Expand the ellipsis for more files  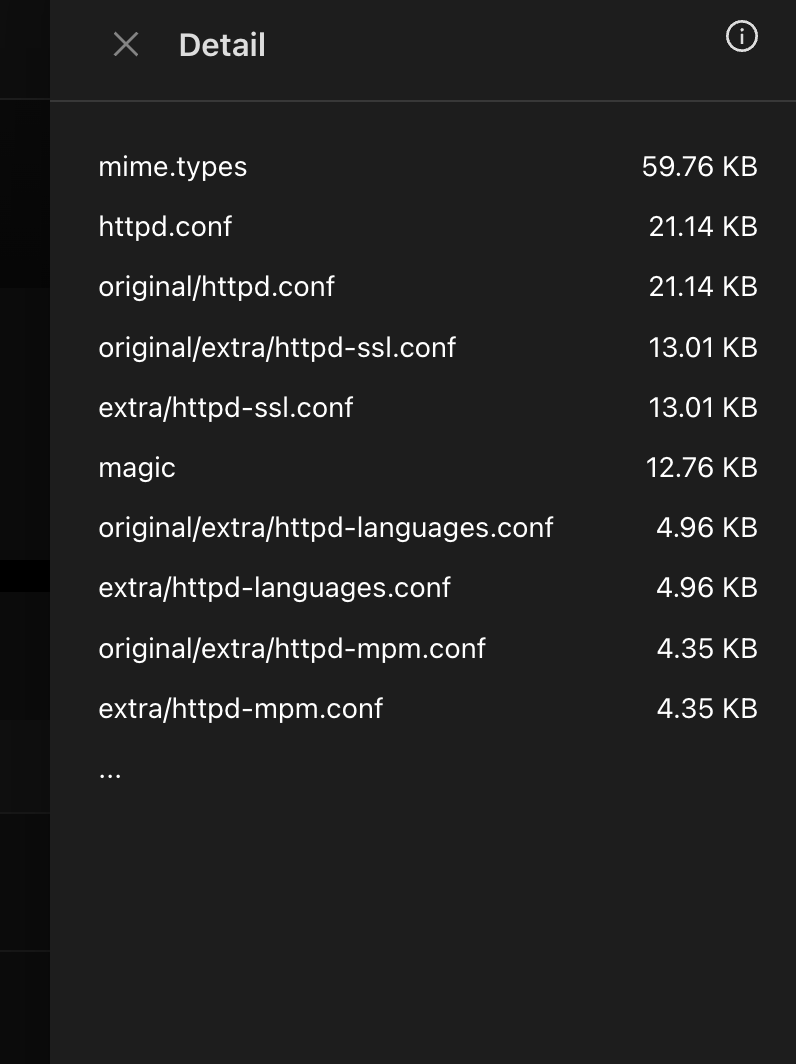110,775
